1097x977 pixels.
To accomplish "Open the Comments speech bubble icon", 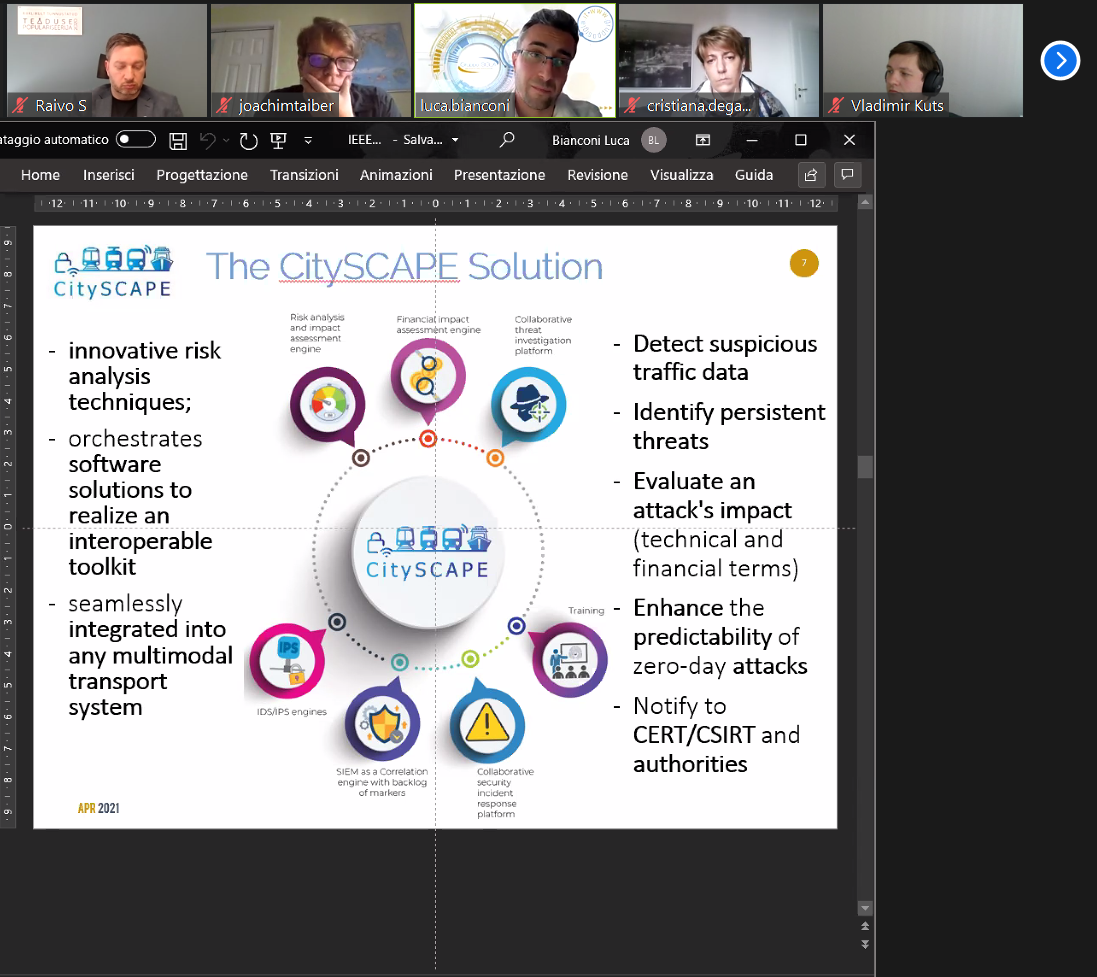I will click(847, 175).
